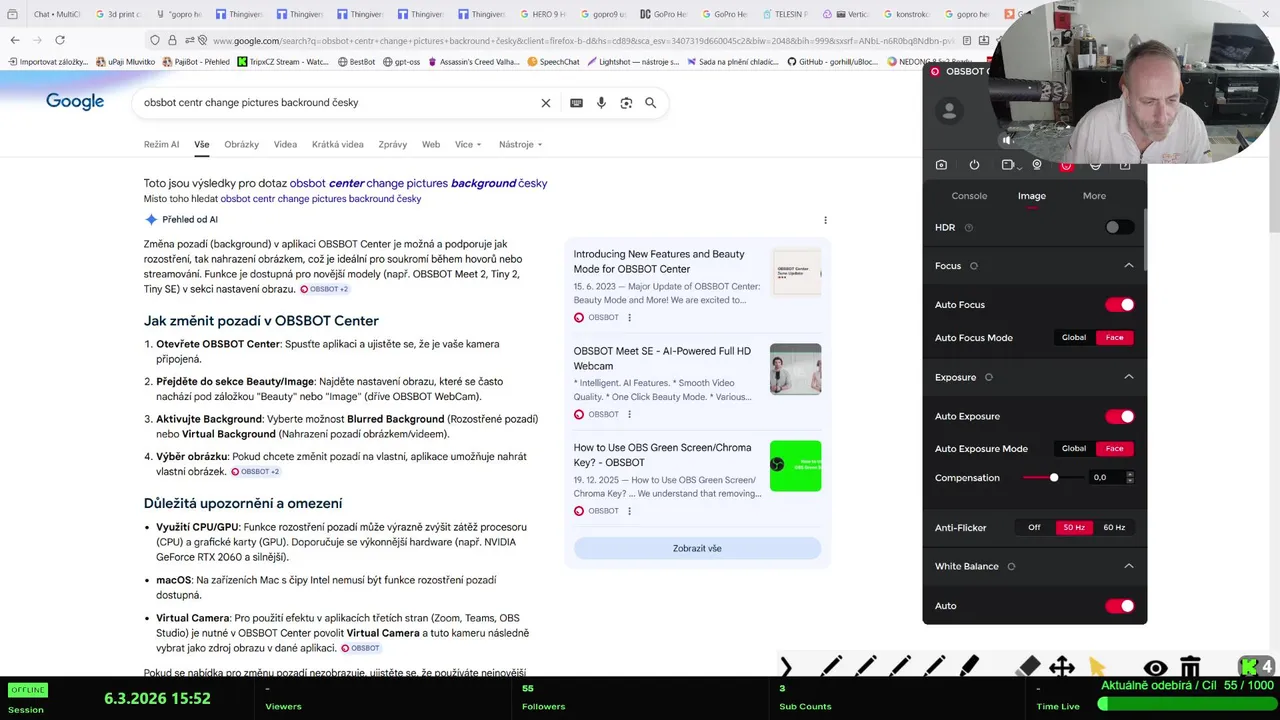Open the Compensation value spinner arrows
1280x720 pixels.
click(1130, 478)
